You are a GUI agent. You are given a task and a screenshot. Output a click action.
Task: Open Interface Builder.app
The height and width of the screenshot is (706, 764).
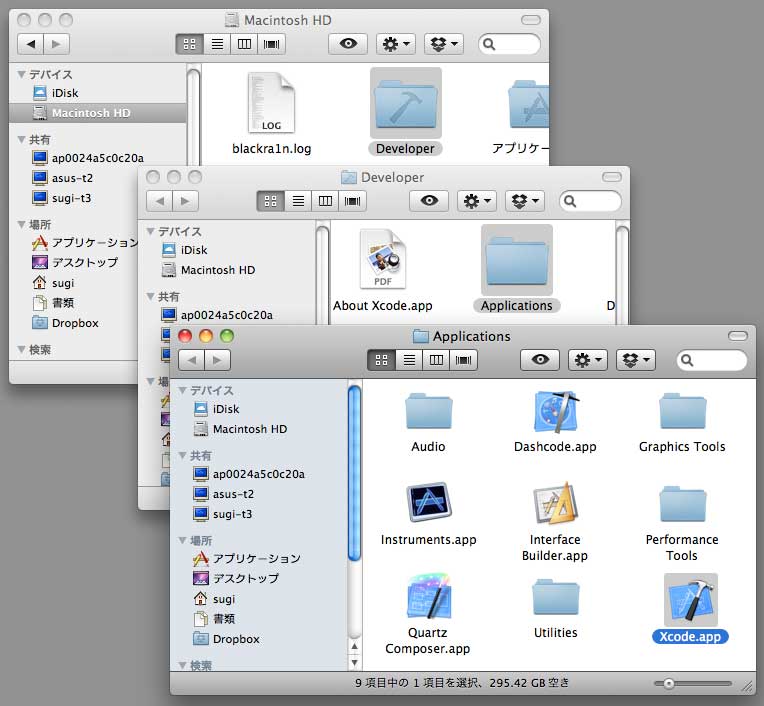[555, 505]
